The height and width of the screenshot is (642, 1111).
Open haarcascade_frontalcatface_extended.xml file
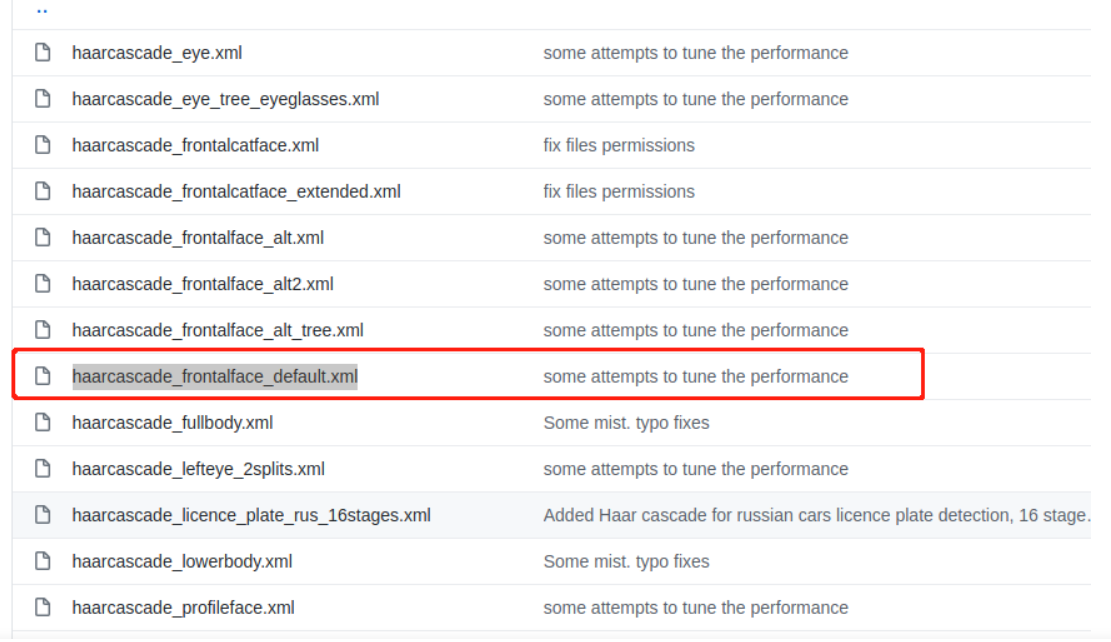(x=236, y=191)
